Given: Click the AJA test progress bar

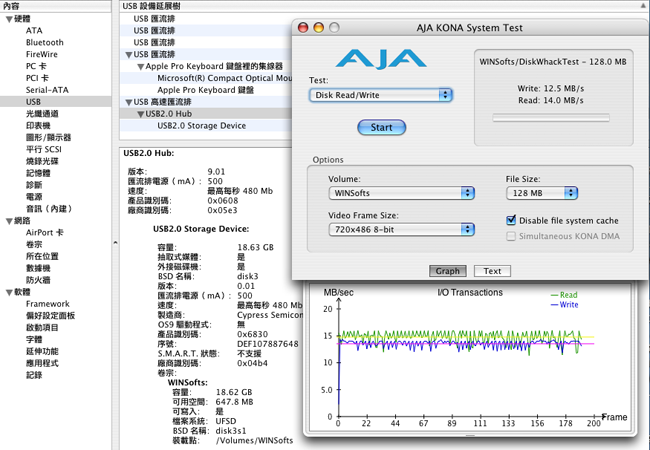Looking at the screenshot, I should click(551, 118).
